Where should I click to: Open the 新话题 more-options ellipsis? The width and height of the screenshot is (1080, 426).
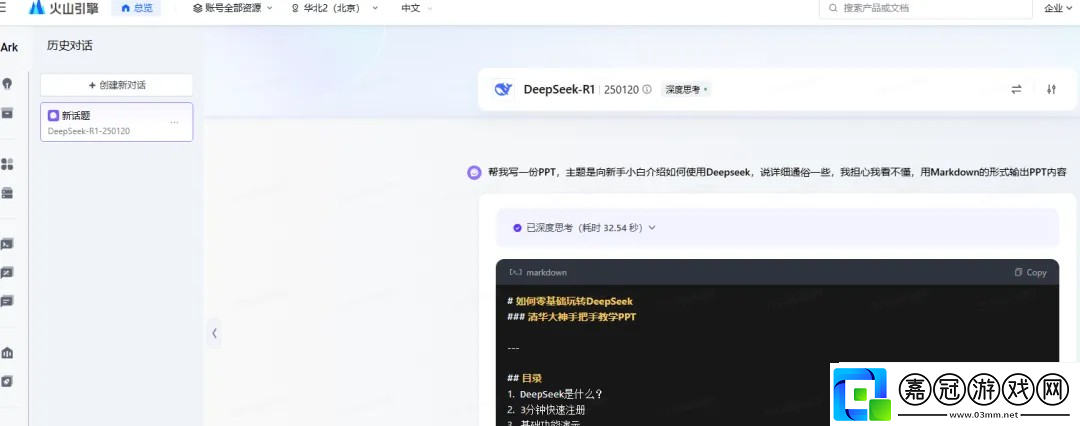click(x=174, y=122)
